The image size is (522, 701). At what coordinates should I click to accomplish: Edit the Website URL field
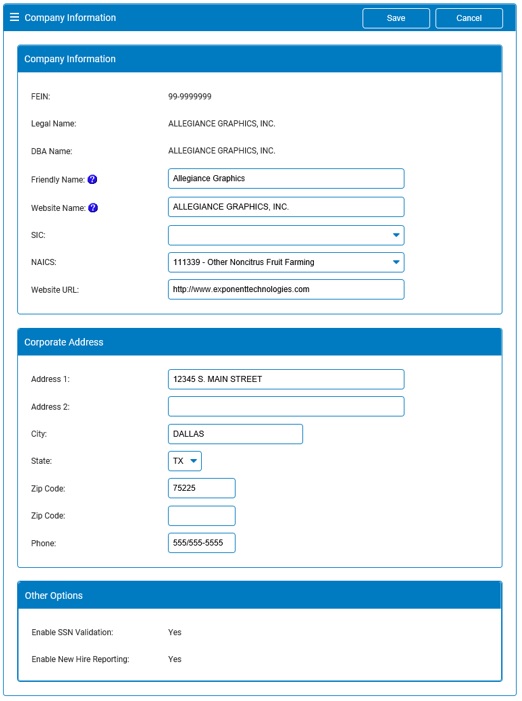coord(286,289)
